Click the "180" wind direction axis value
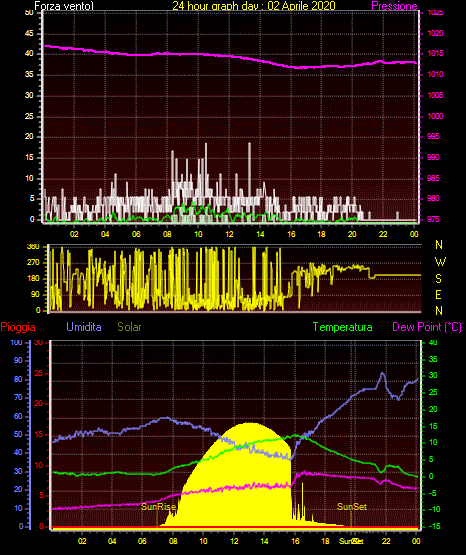 34,279
